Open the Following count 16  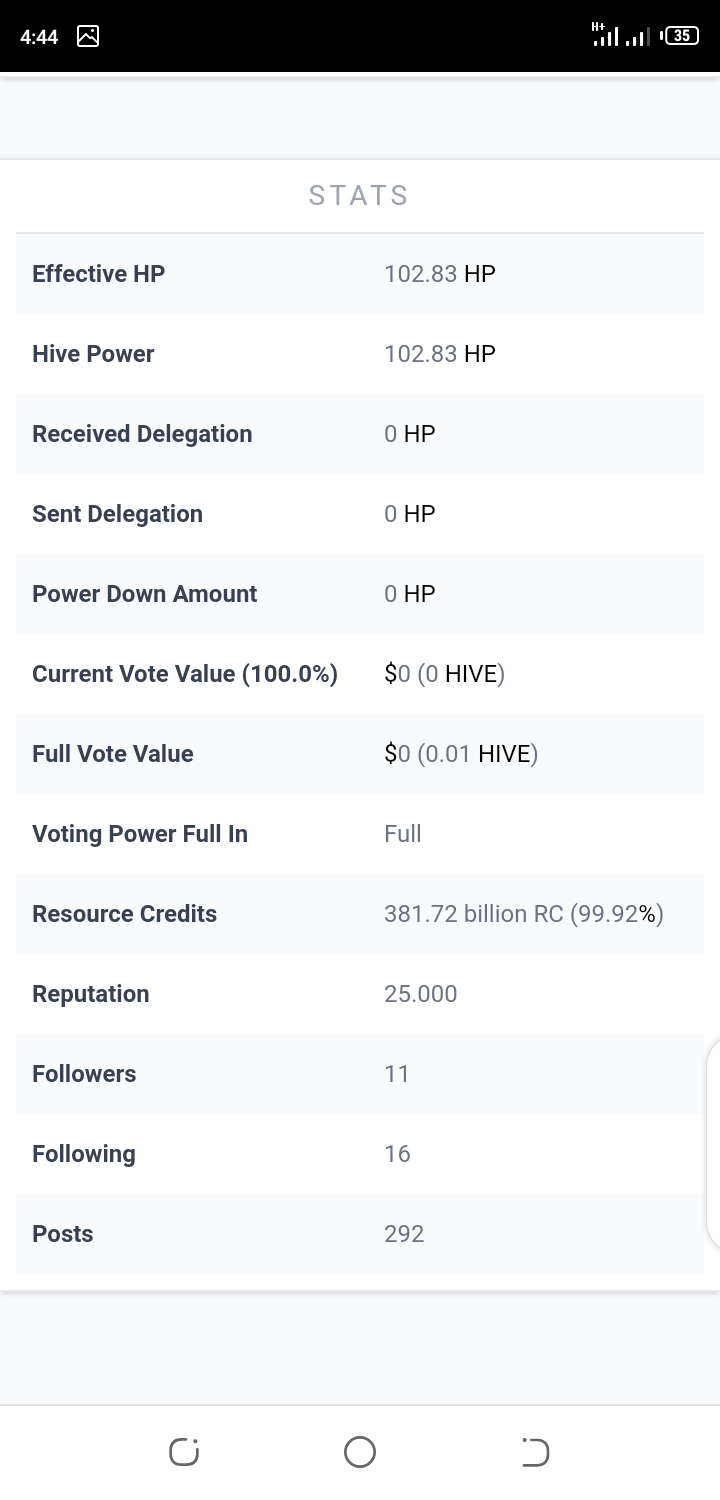pos(397,1154)
